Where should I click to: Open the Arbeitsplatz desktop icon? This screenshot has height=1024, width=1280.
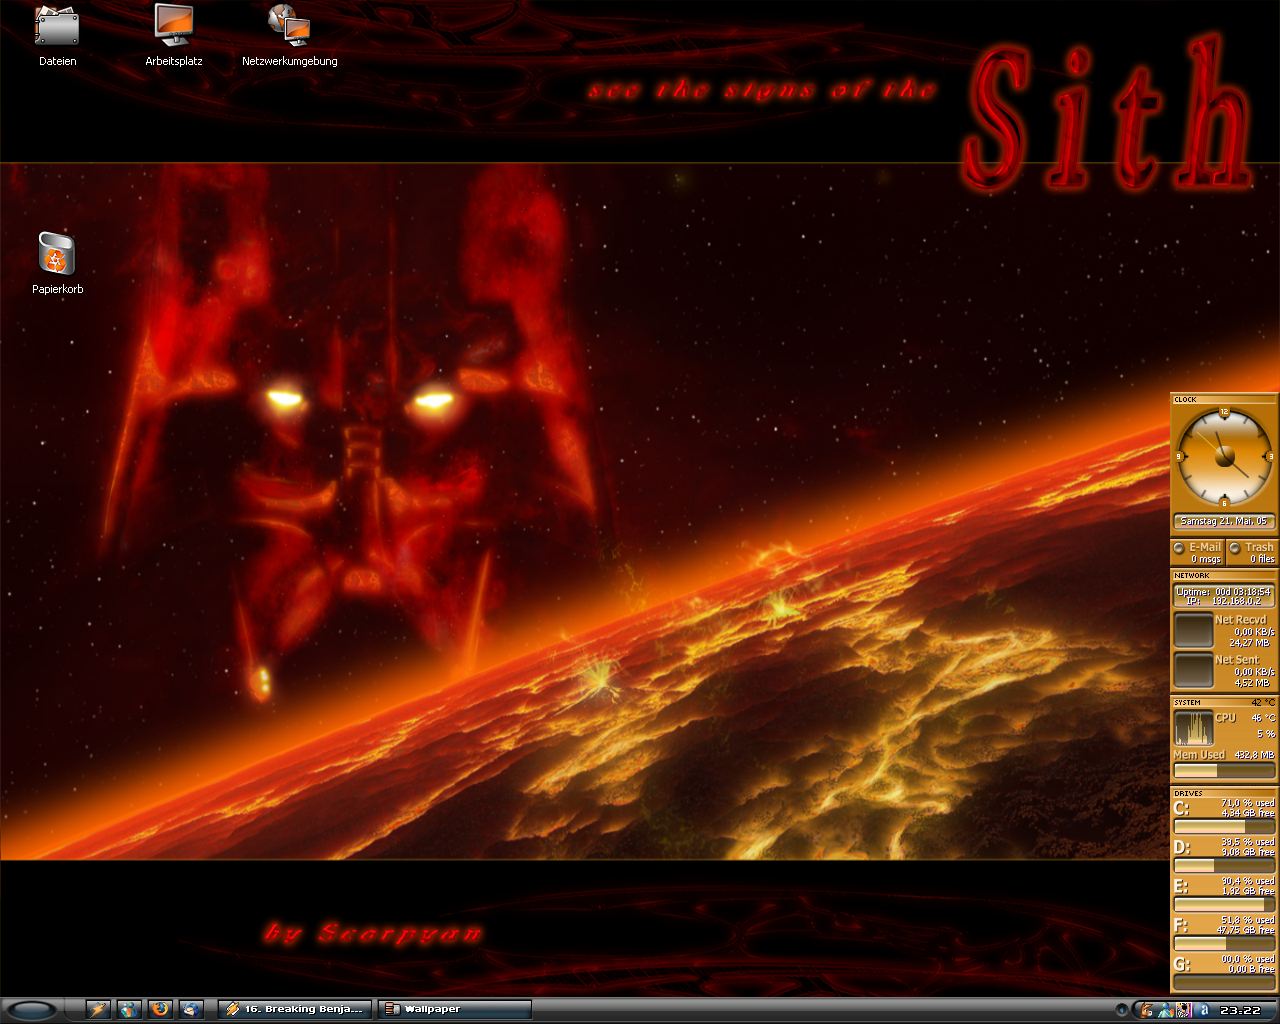pos(174,36)
